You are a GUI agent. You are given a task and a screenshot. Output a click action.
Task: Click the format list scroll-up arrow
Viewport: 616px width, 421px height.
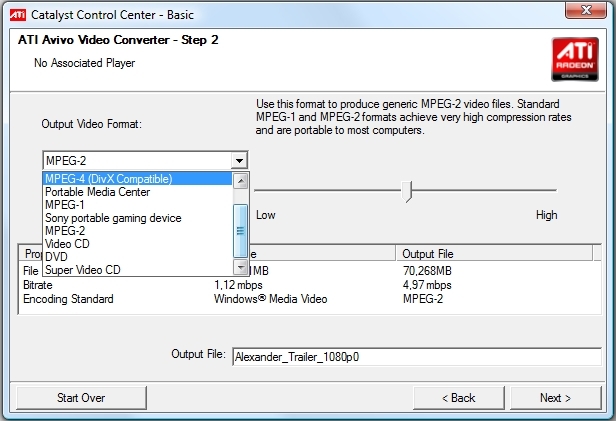[x=240, y=181]
